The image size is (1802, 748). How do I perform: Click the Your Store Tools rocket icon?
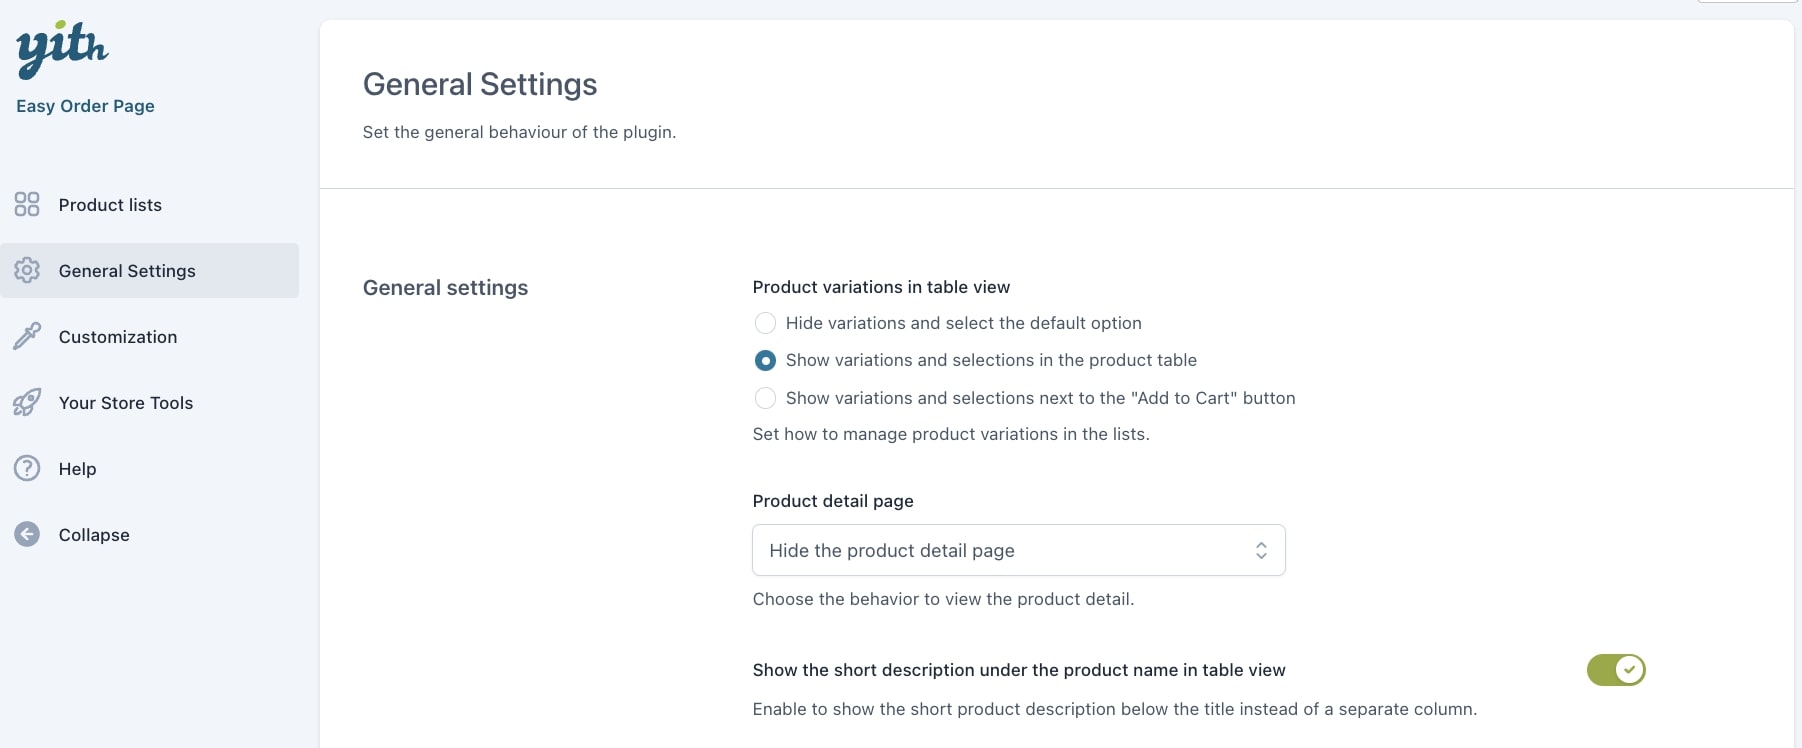pyautogui.click(x=27, y=402)
